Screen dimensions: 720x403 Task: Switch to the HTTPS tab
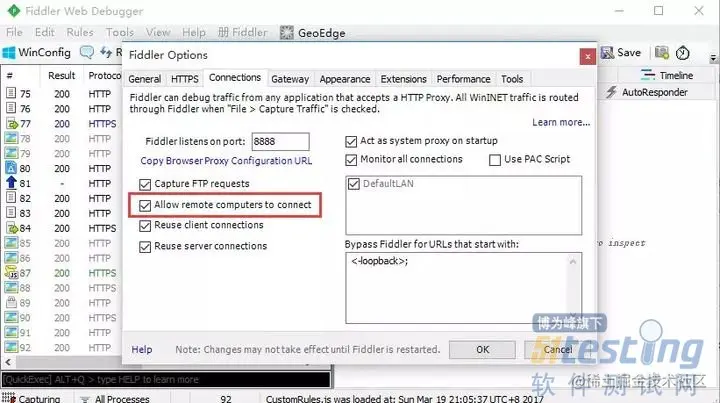coord(185,79)
